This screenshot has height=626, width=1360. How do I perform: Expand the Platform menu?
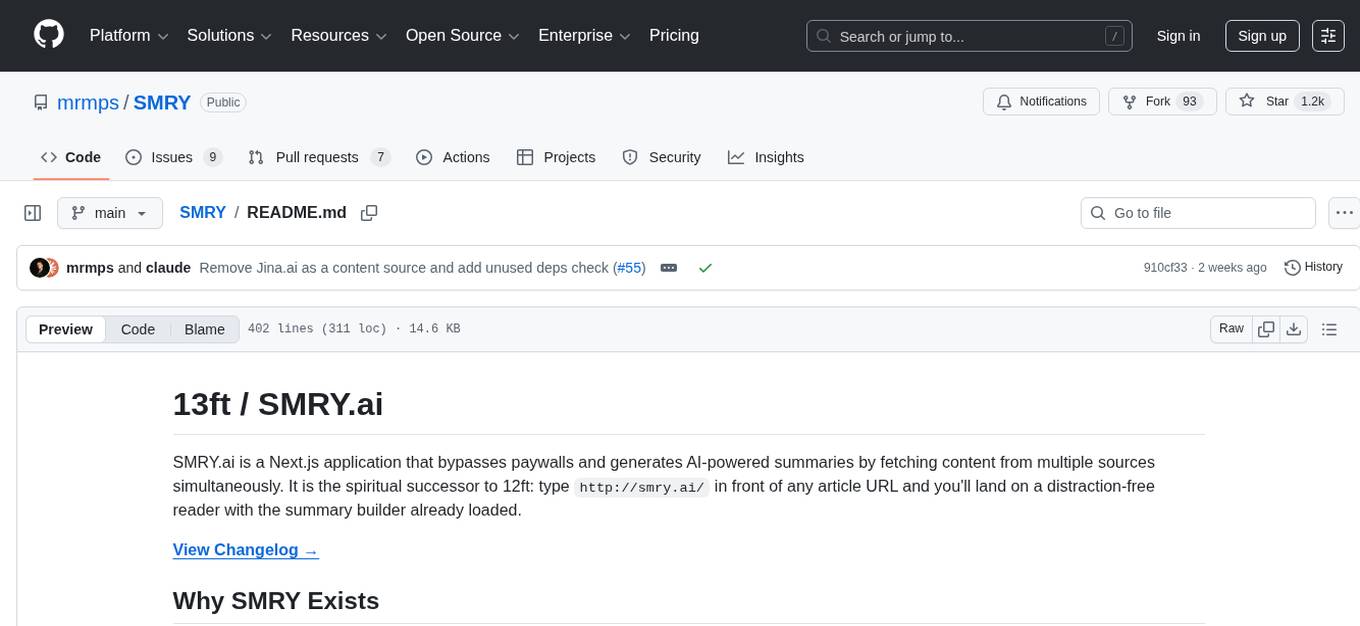[129, 36]
